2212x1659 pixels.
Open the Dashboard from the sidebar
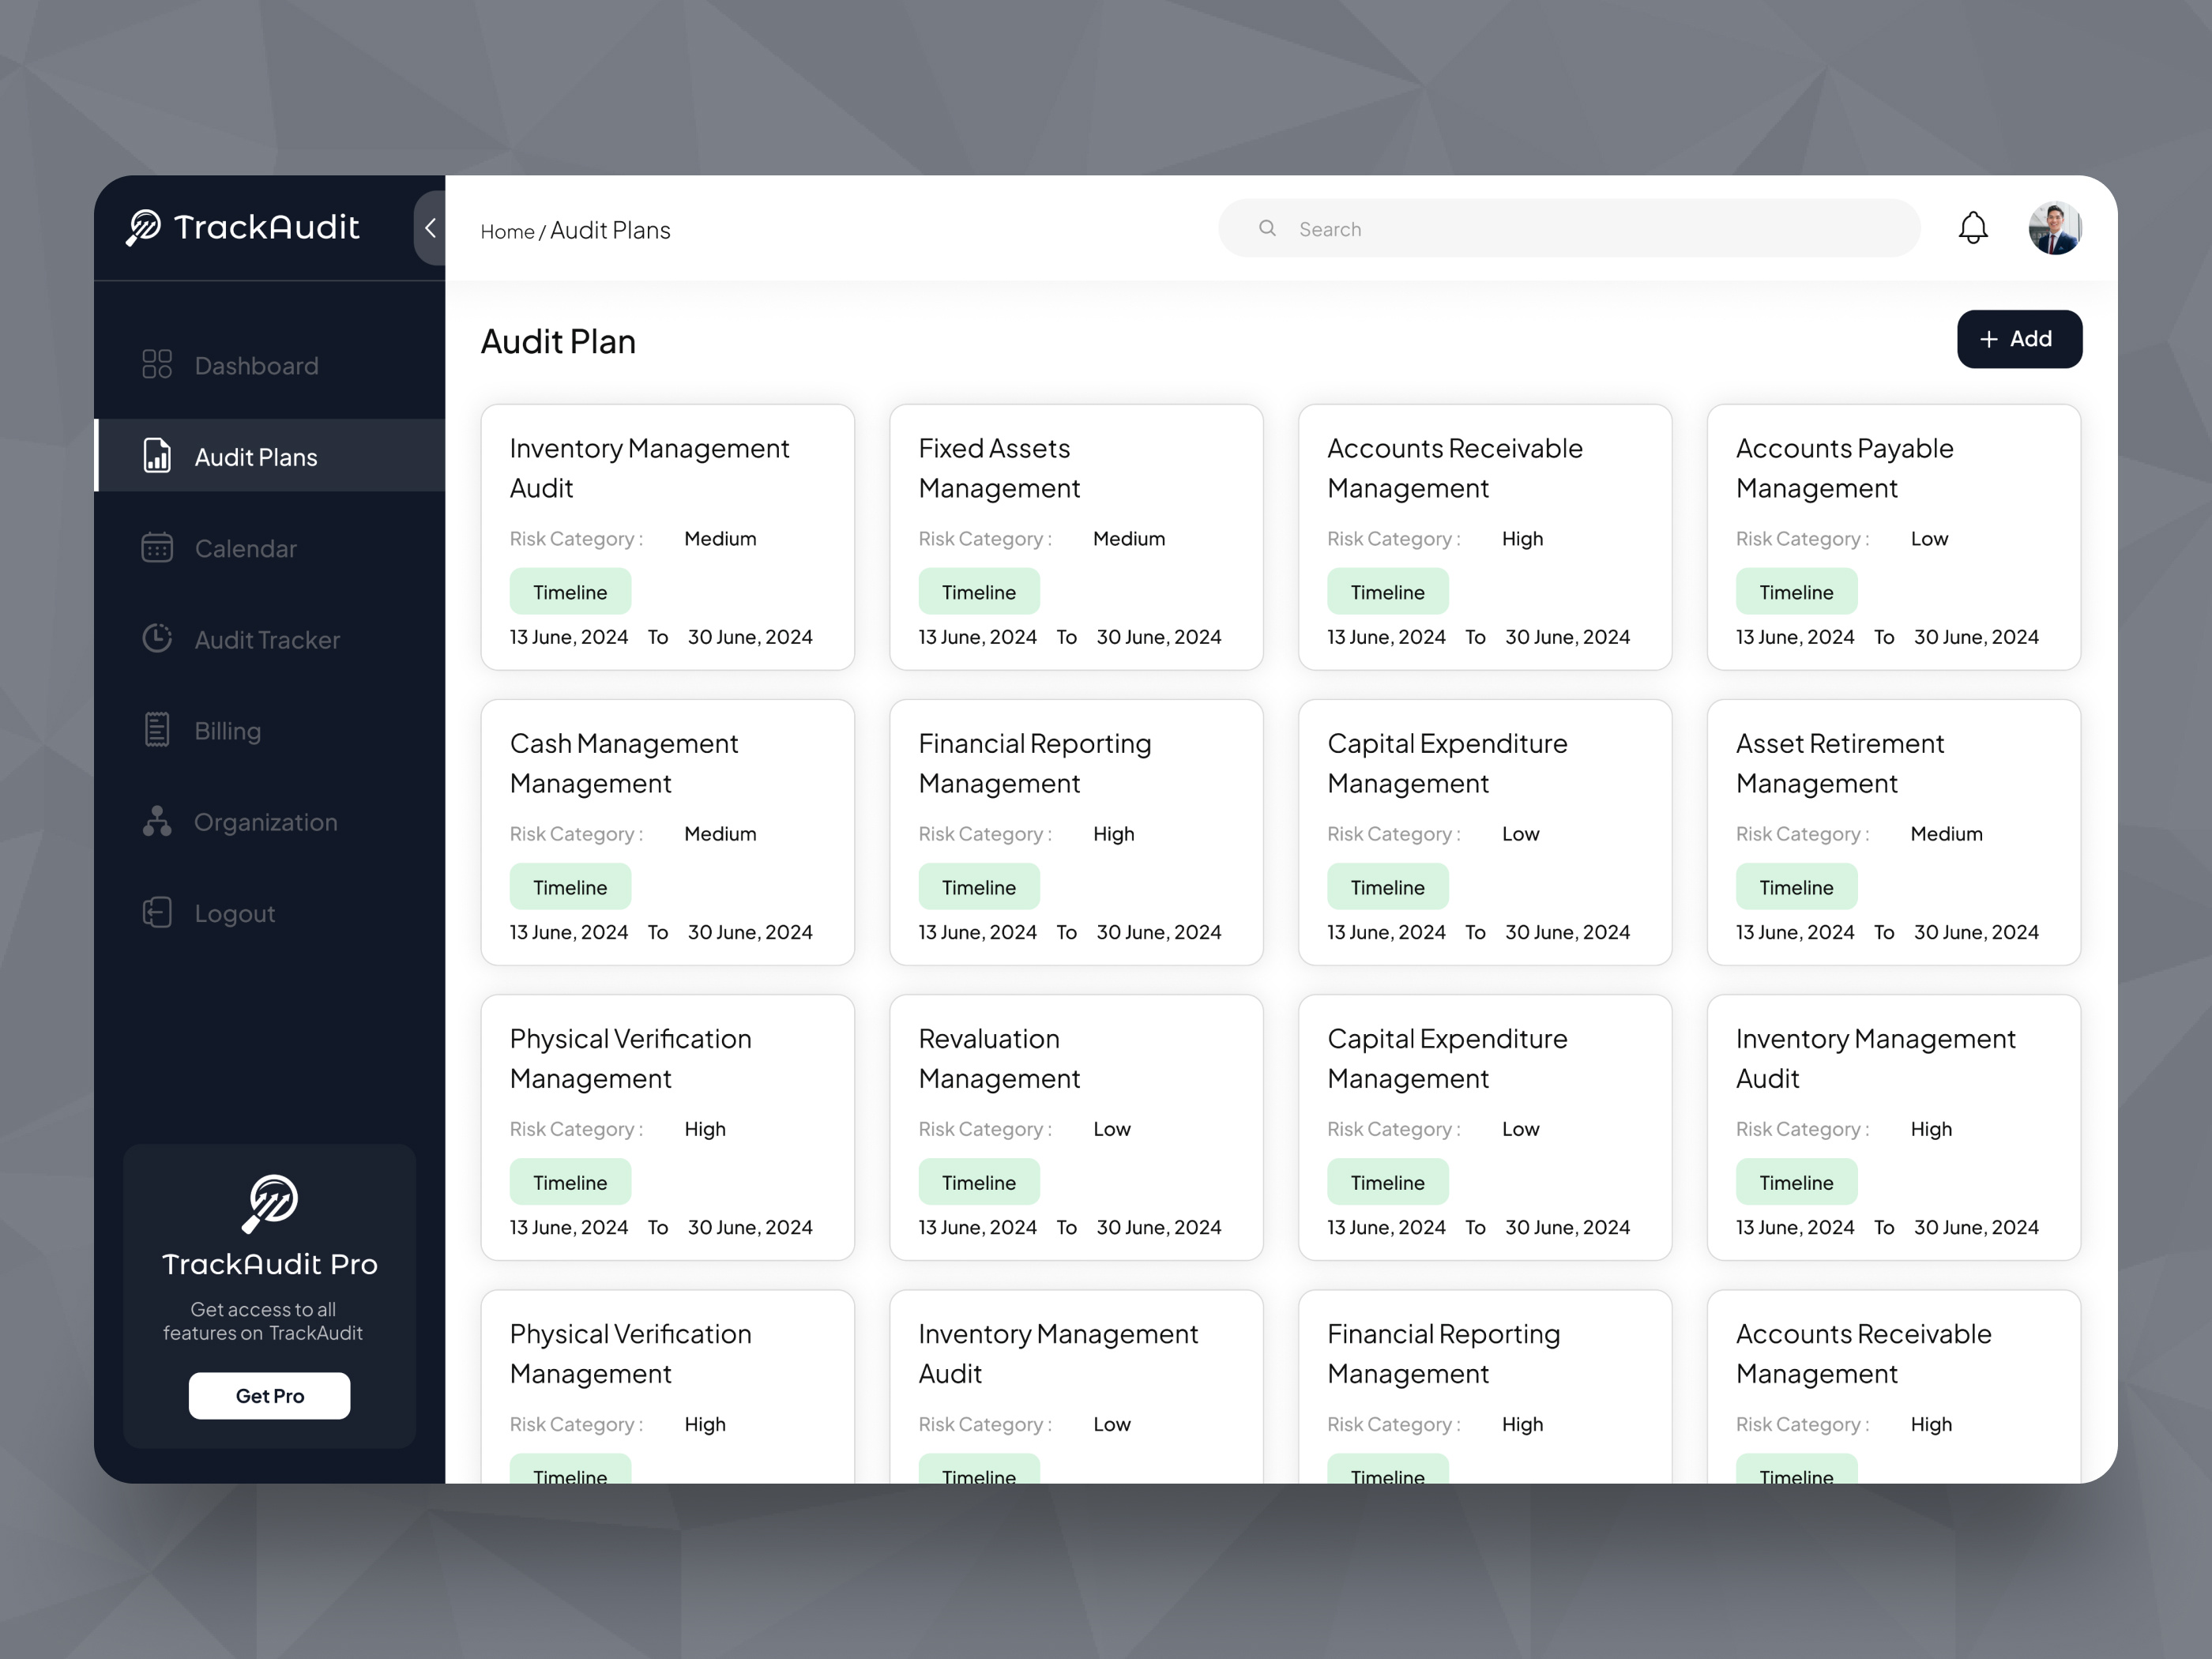255,365
